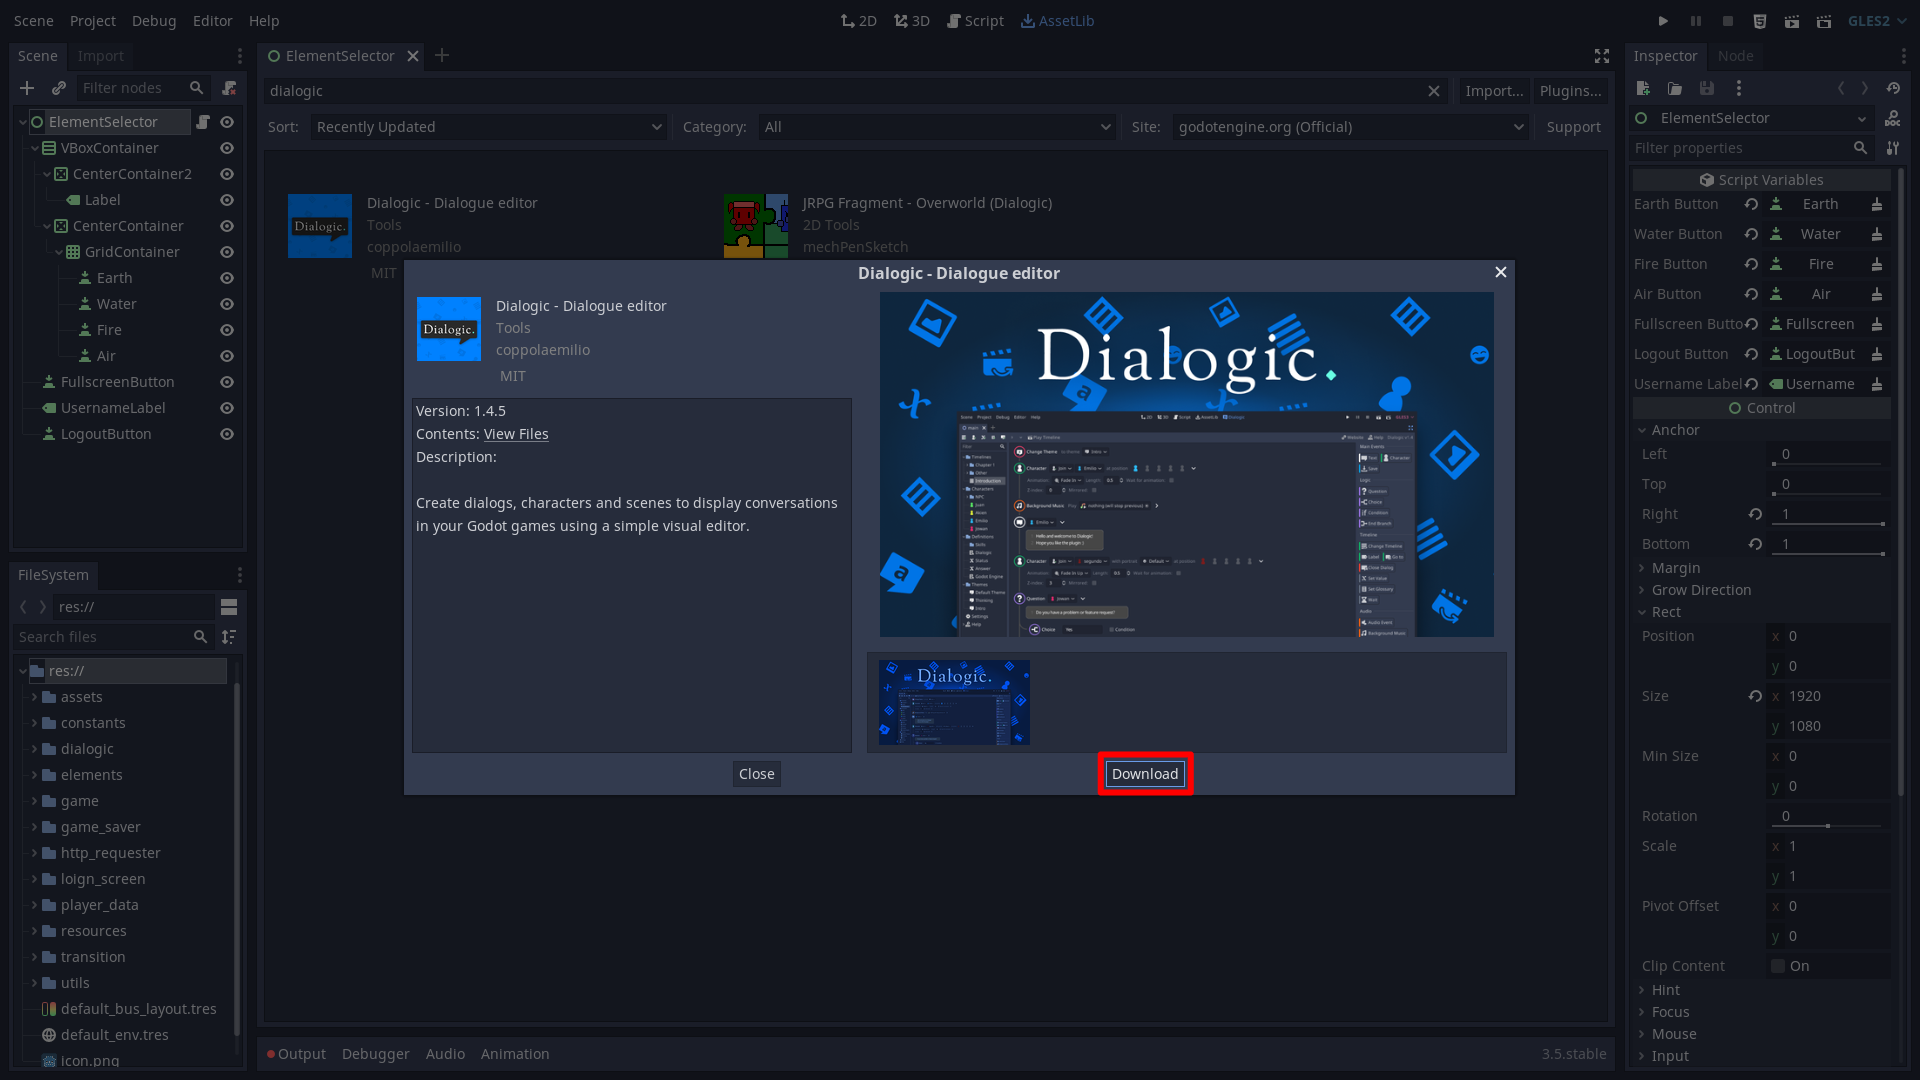Open the Debug menu
Viewport: 1920px width, 1080px height.
pyautogui.click(x=154, y=21)
